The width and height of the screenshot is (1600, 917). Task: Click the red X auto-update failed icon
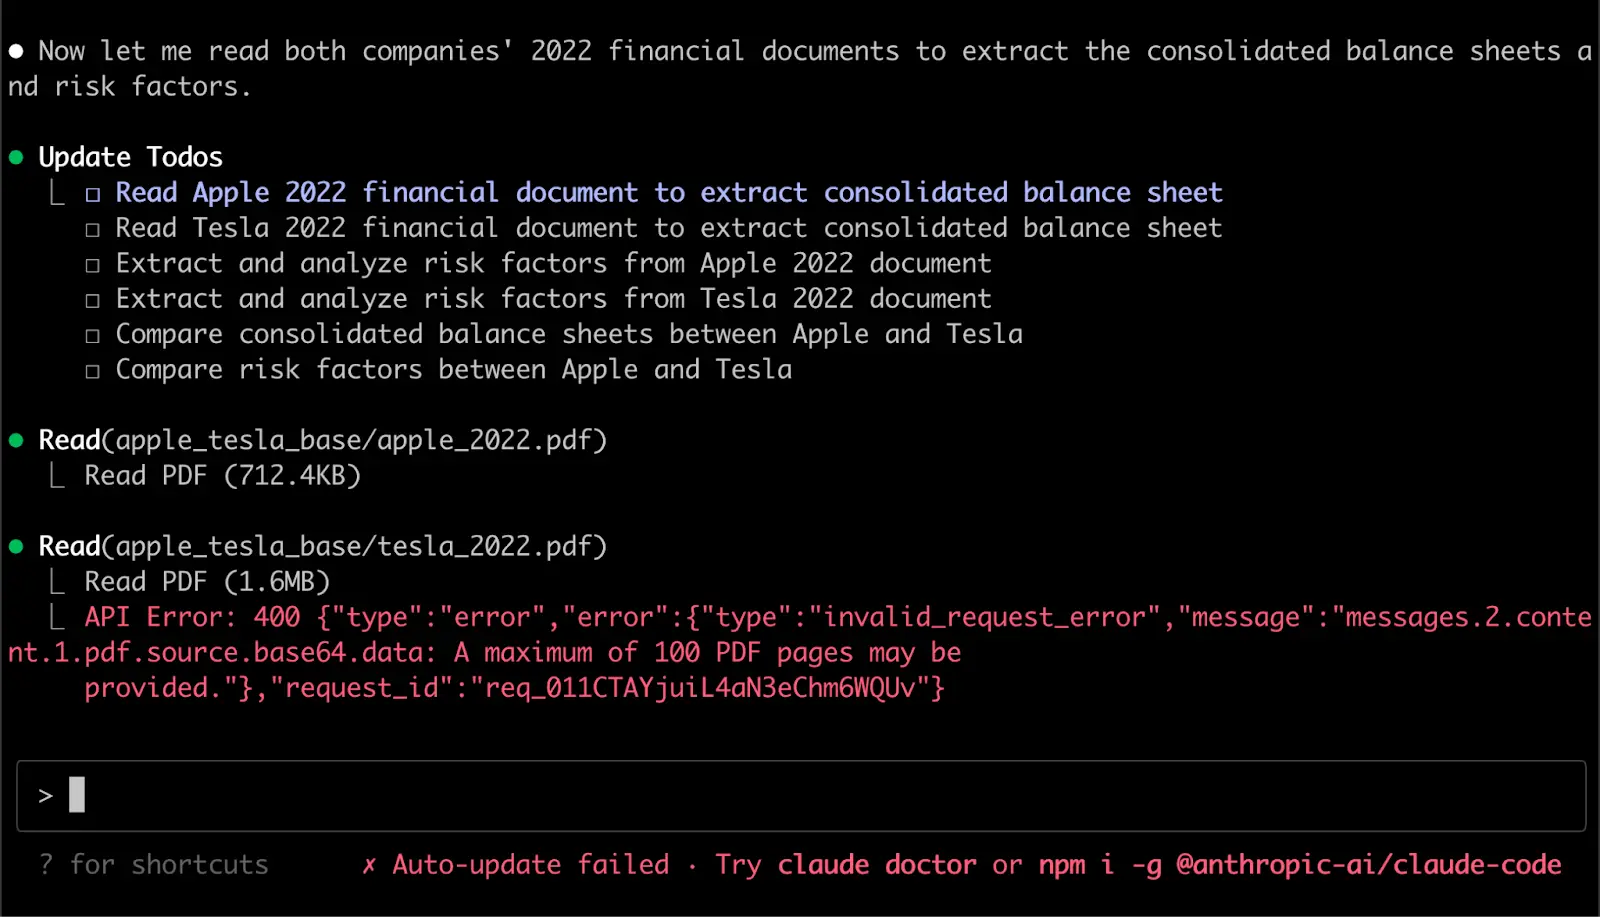[x=369, y=865]
